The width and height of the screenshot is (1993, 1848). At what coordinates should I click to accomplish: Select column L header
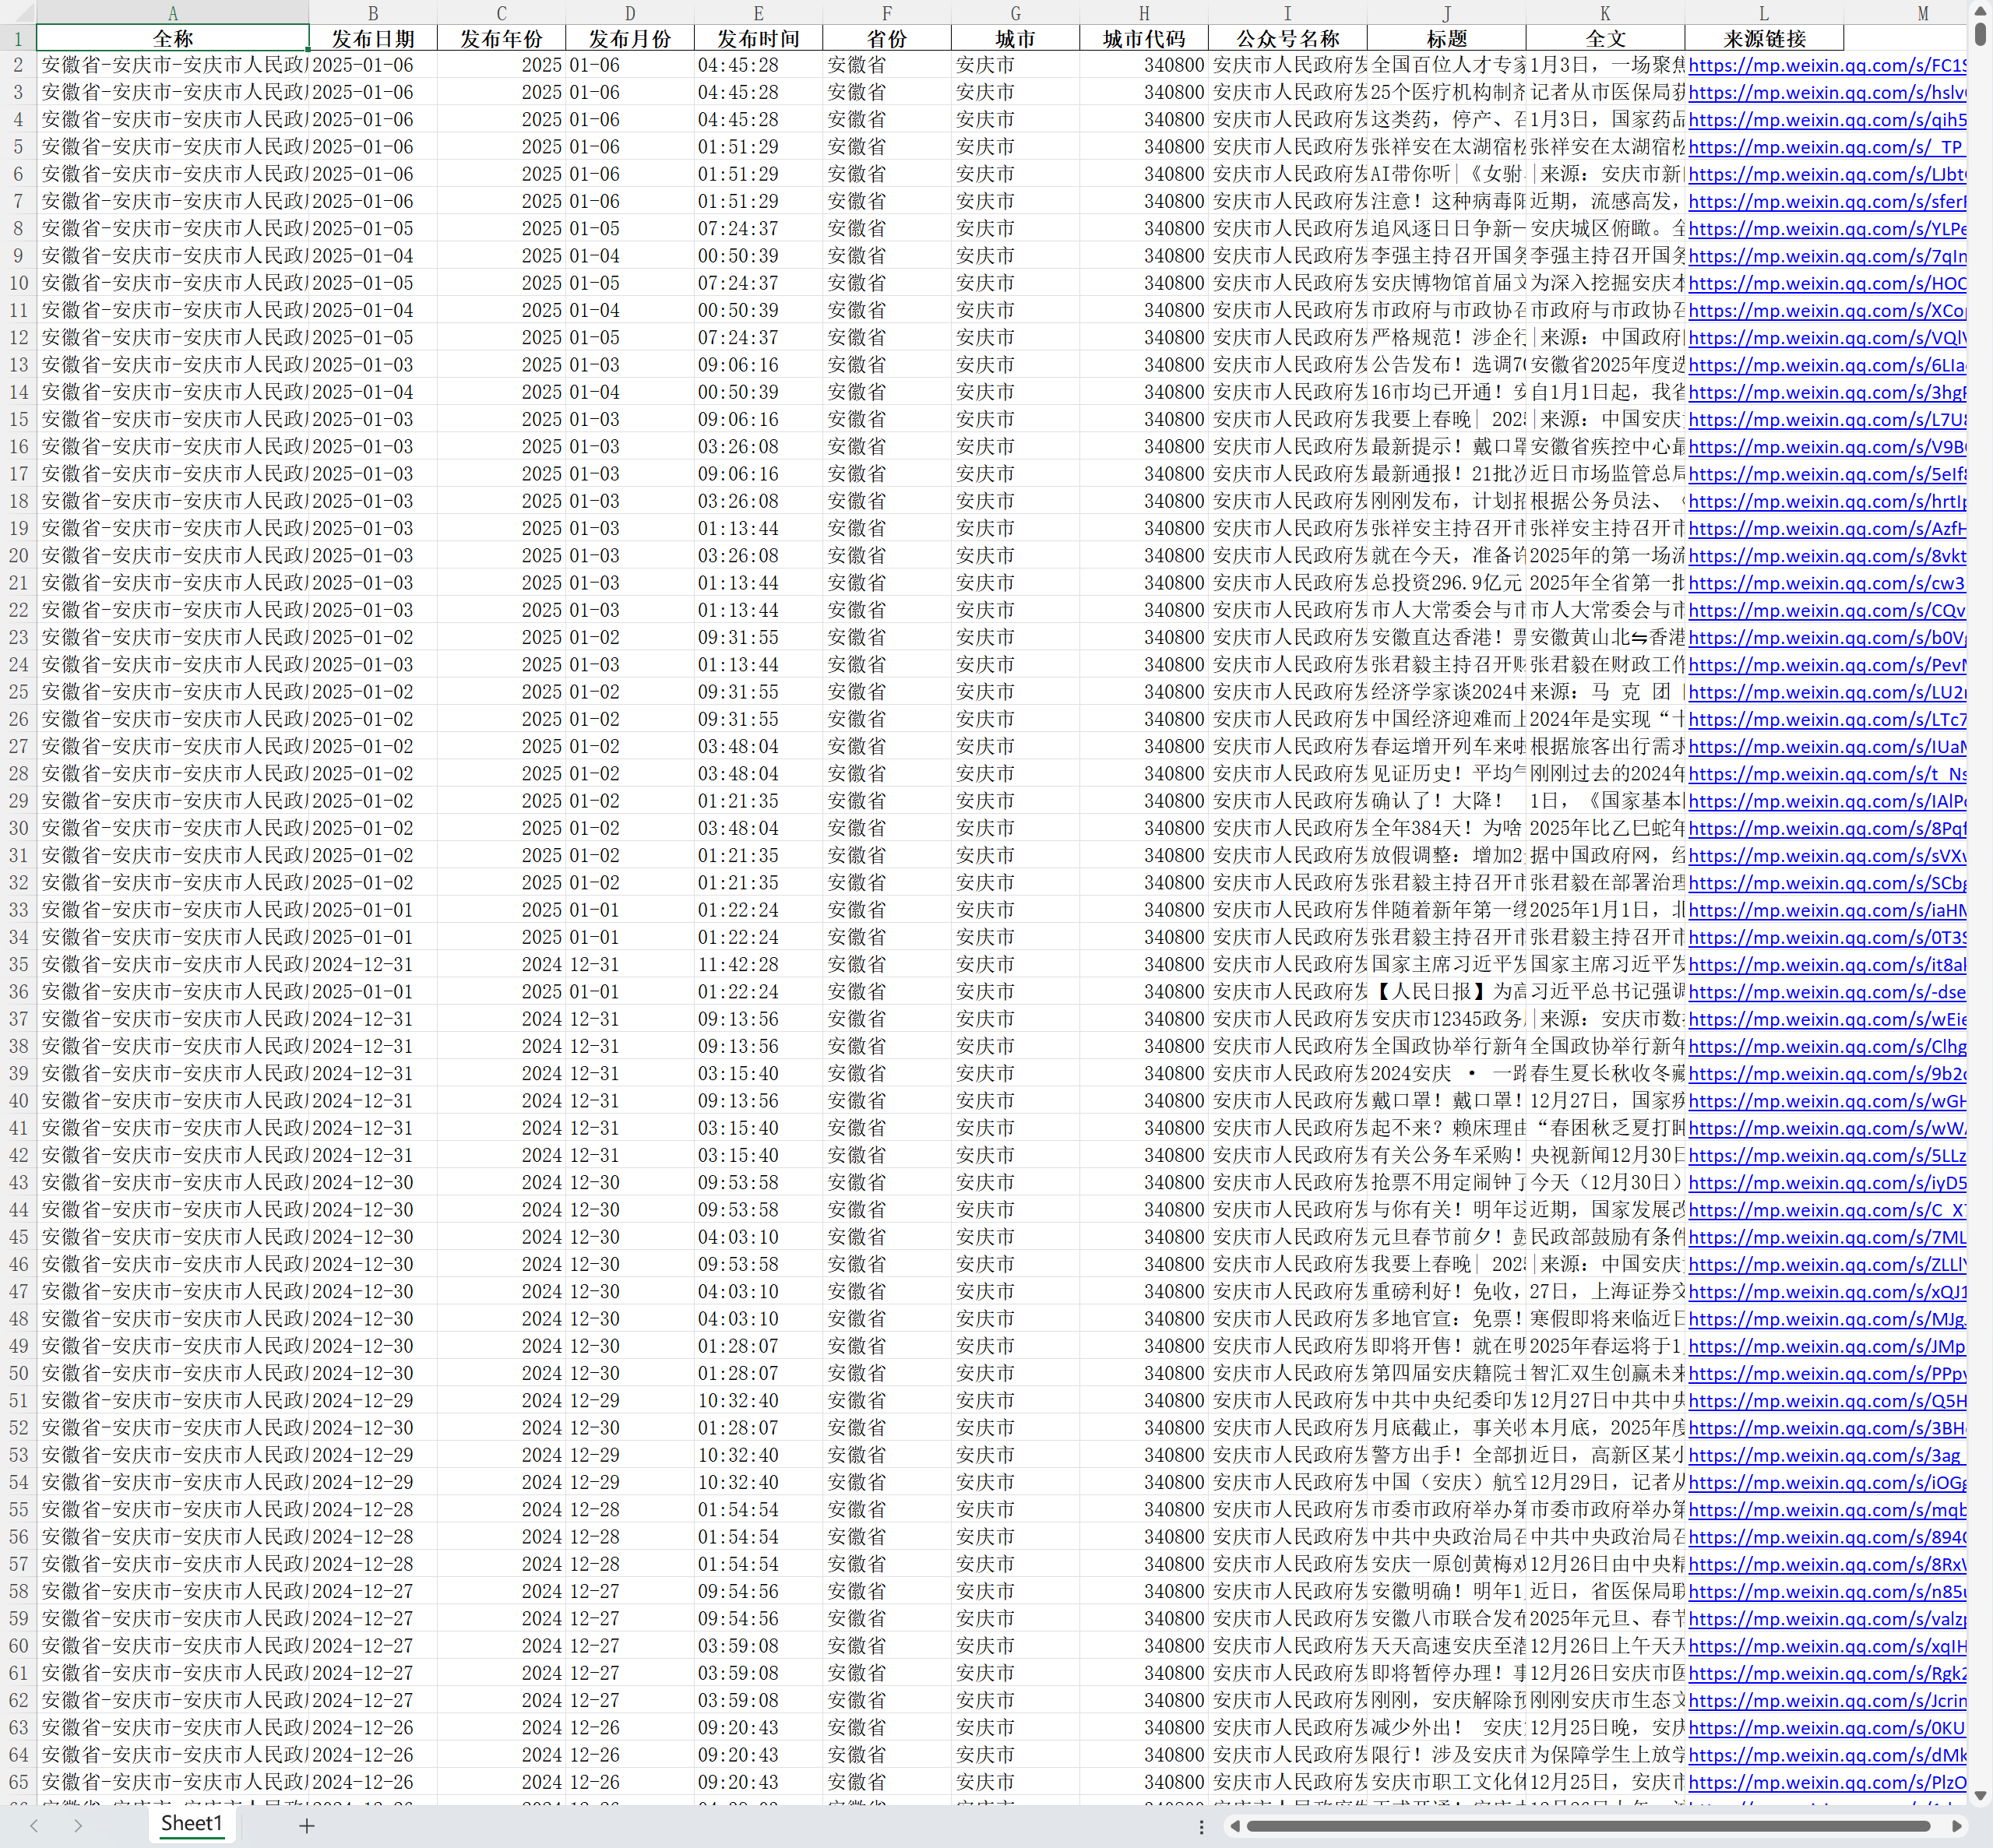(1764, 13)
